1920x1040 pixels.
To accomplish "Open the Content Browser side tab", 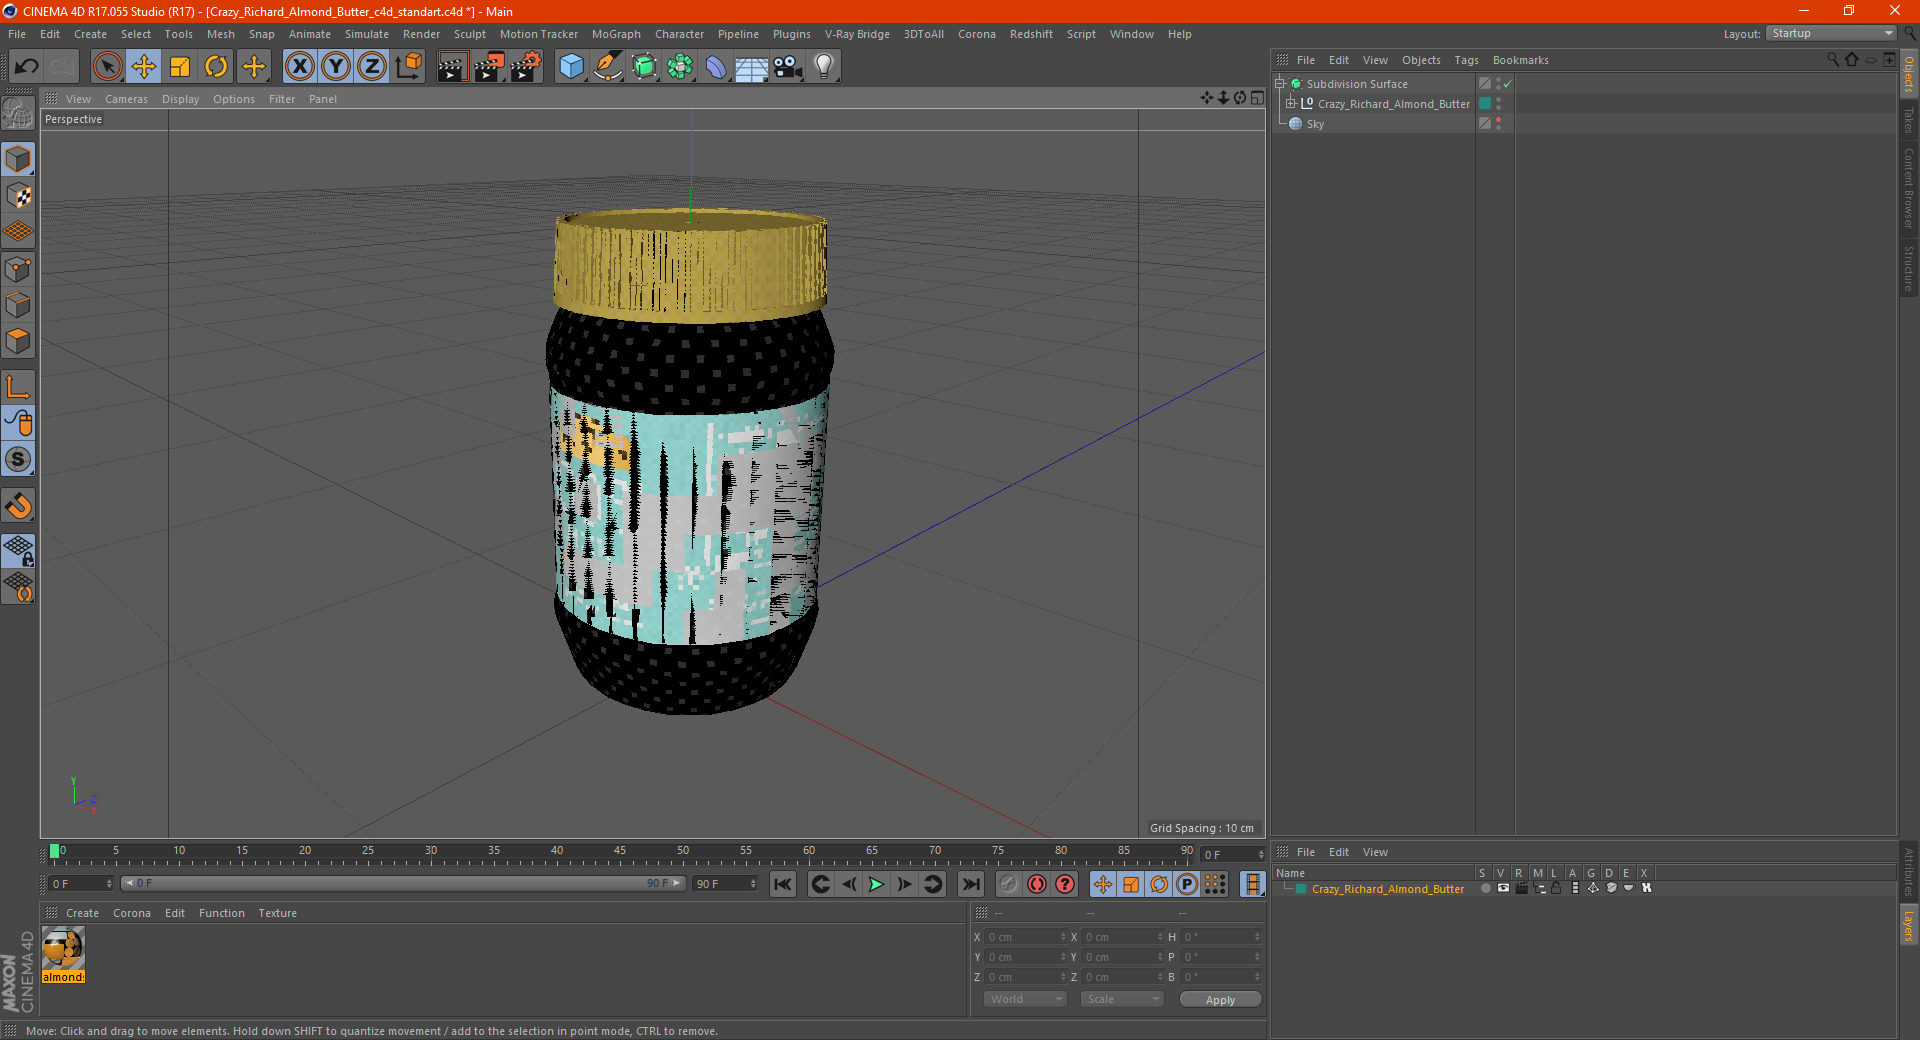I will pos(1908,188).
